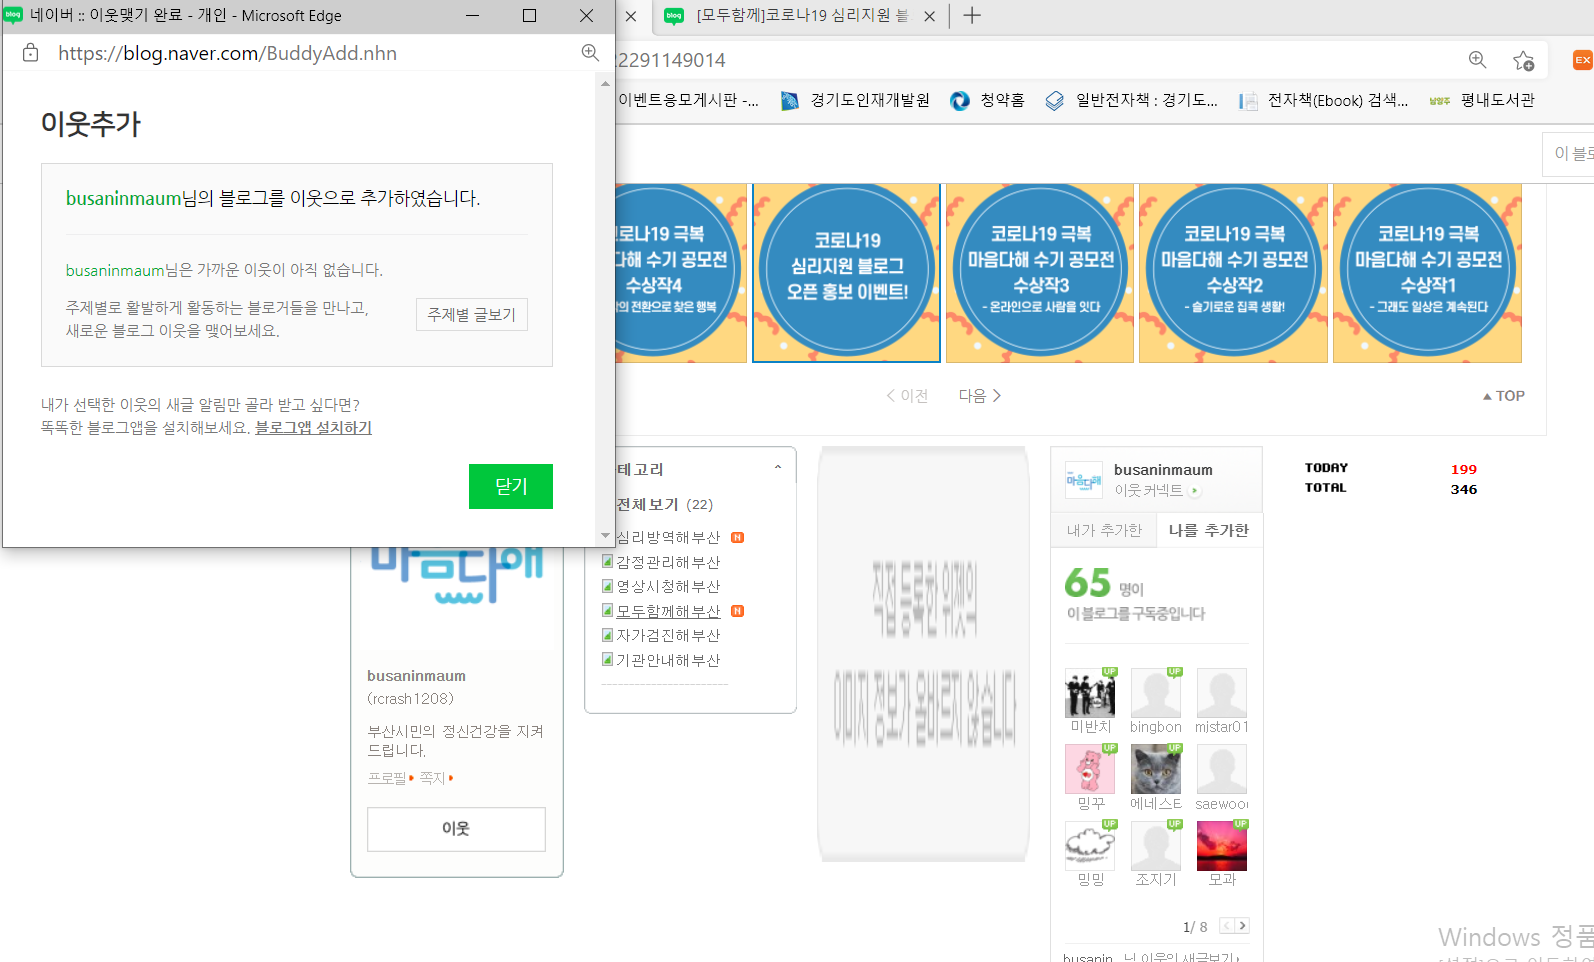Viewport: 1594px width, 962px height.
Task: Click 다음 to show next banners
Action: pyautogui.click(x=980, y=396)
